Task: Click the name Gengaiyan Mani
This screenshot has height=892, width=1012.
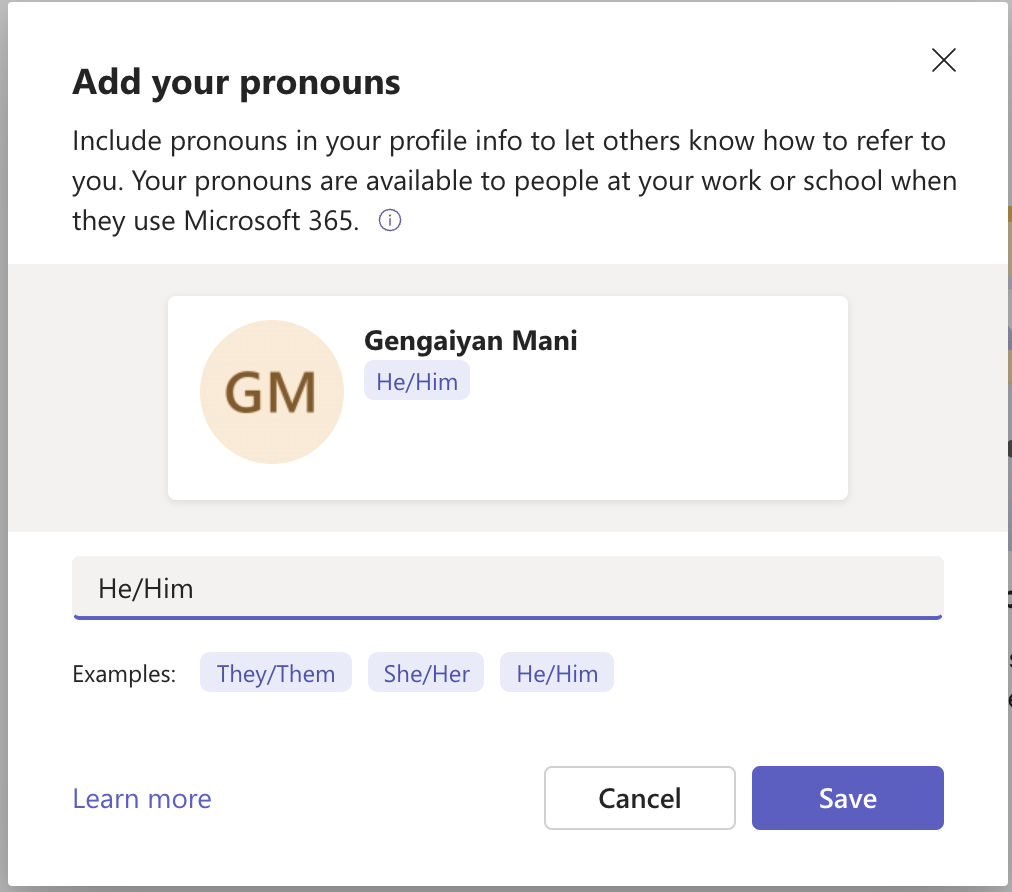Action: pyautogui.click(x=471, y=341)
